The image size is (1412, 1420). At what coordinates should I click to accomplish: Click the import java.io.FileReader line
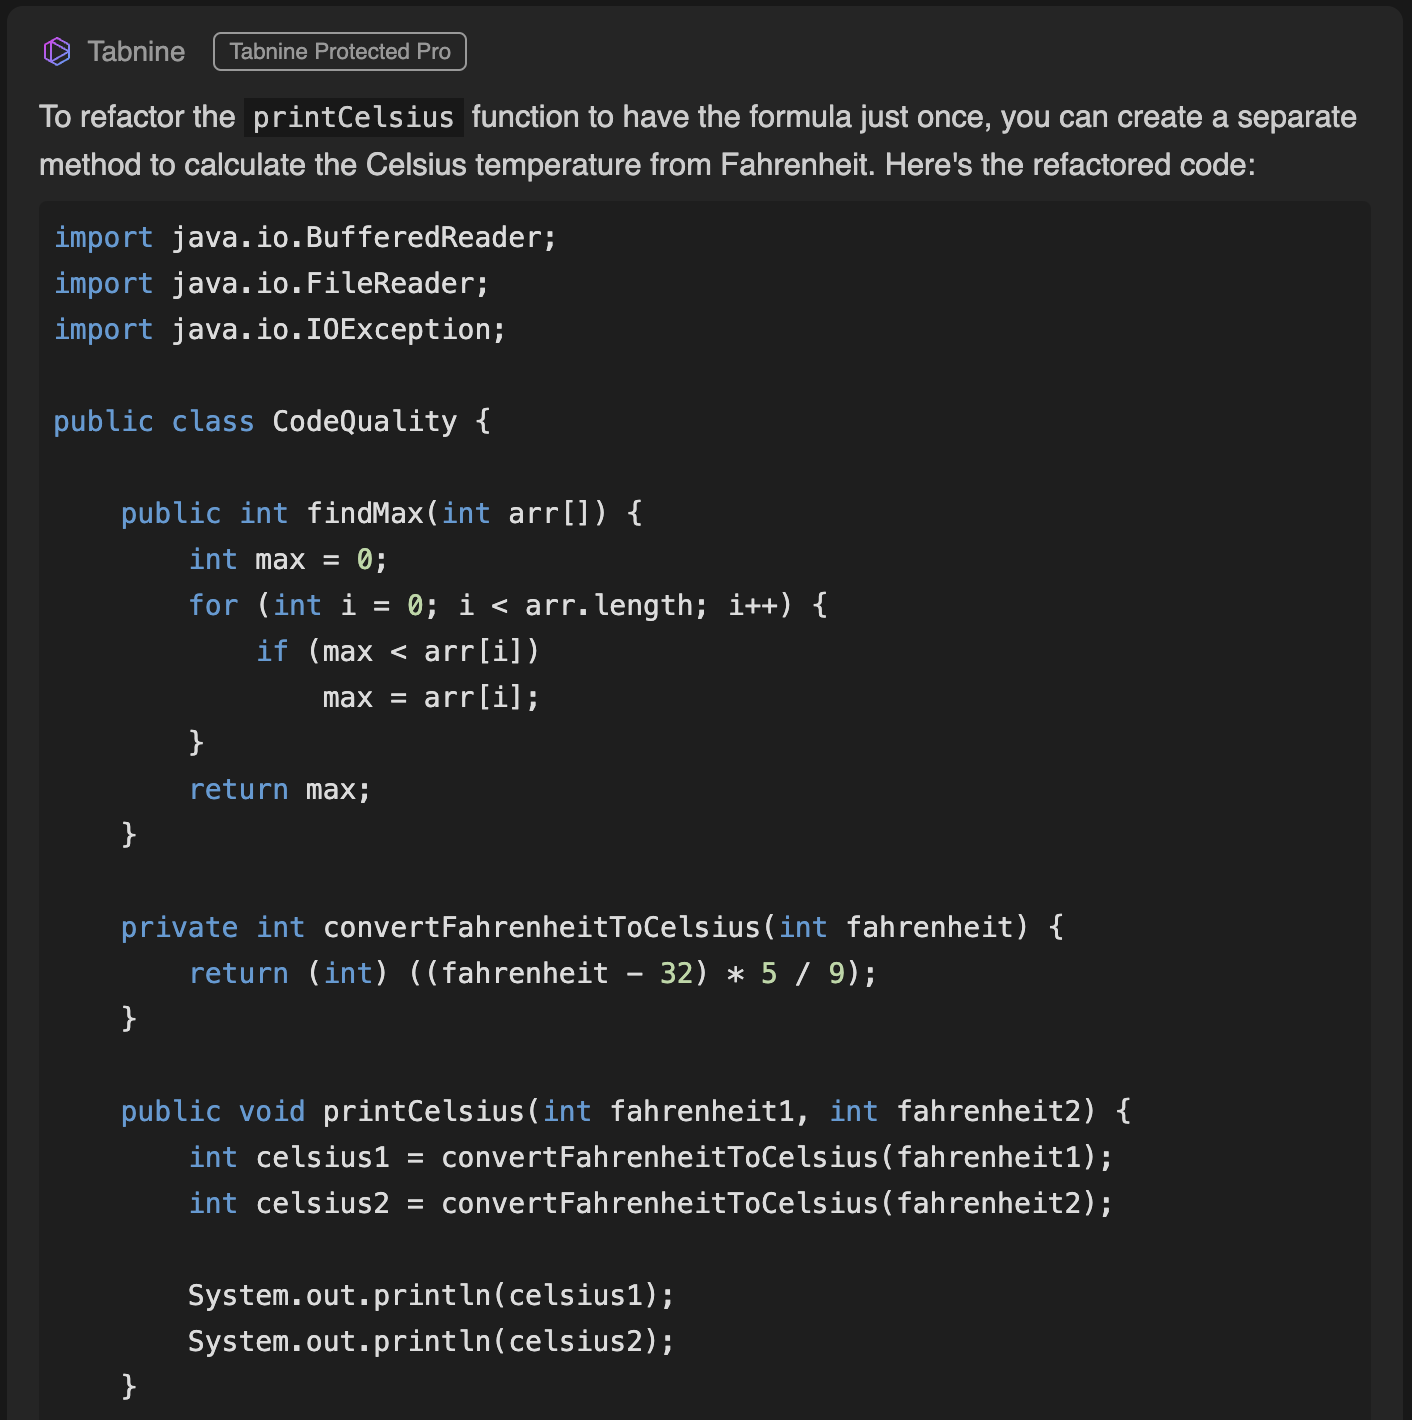pos(271,283)
